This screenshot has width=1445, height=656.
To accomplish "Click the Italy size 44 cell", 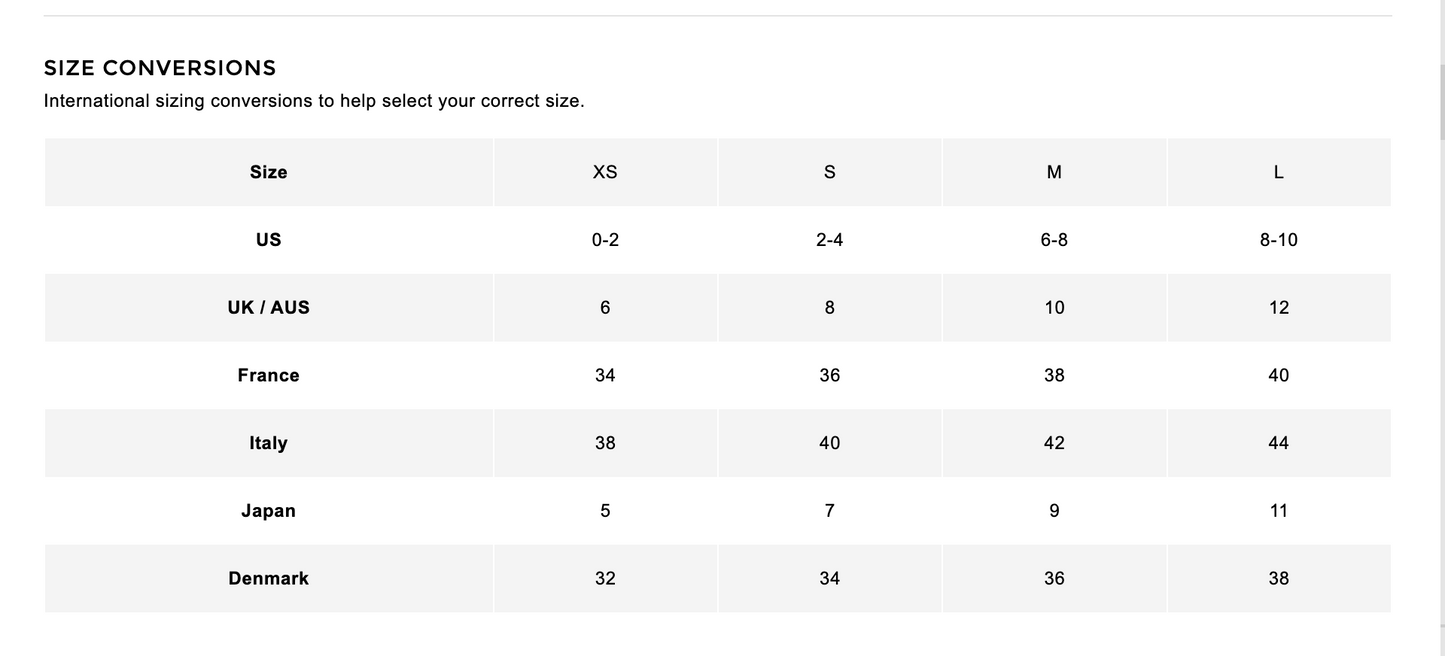I will (1278, 443).
